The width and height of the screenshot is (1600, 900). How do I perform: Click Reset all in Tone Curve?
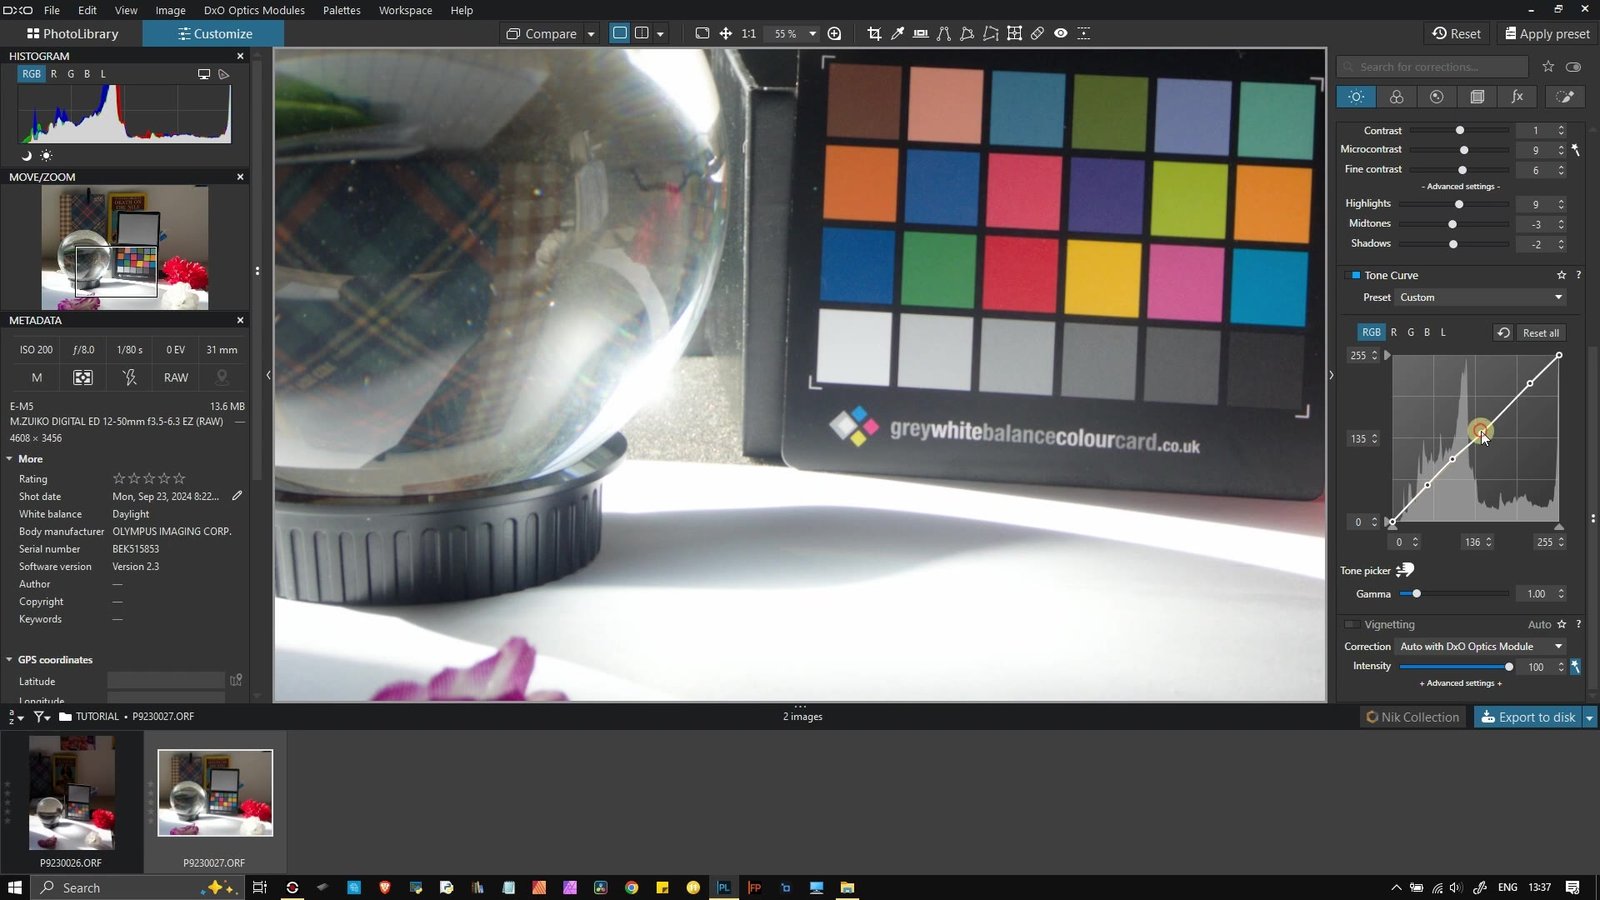click(x=1540, y=333)
